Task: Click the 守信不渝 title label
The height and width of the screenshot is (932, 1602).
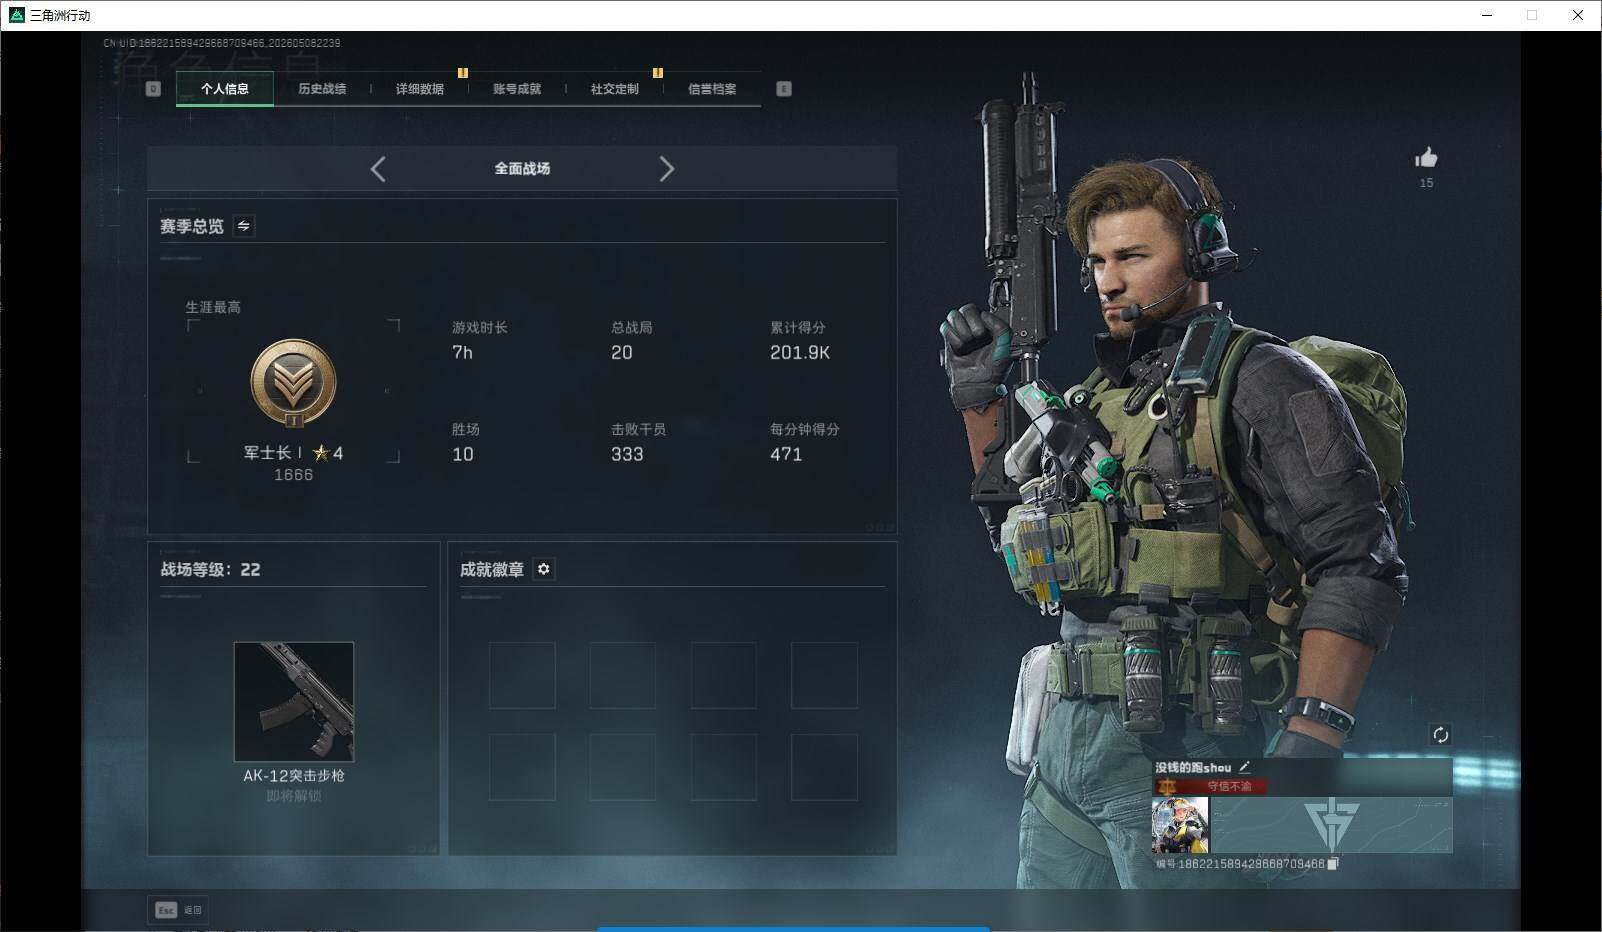Action: tap(1229, 786)
